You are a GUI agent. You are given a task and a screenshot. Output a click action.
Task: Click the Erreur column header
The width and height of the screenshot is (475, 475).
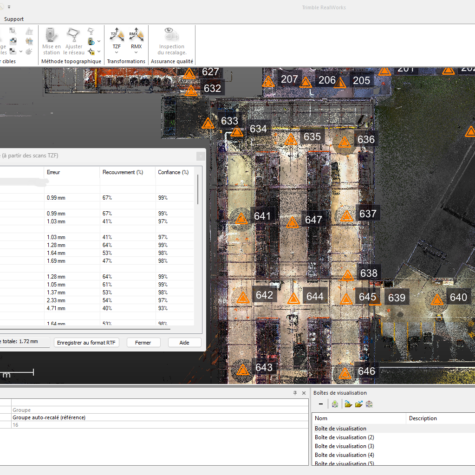tap(72, 172)
